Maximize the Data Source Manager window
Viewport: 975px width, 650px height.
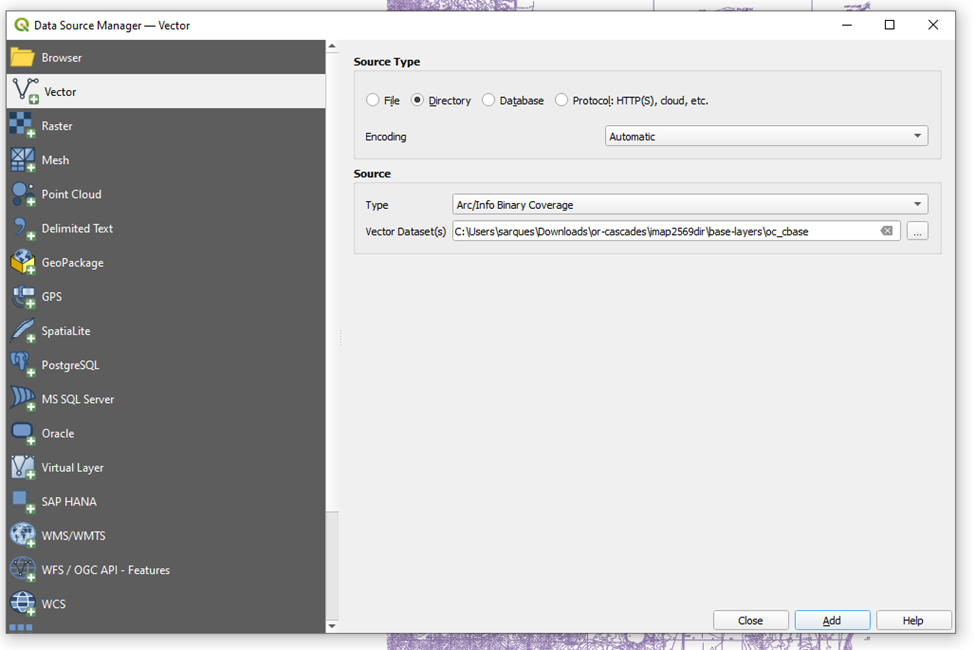(x=890, y=25)
